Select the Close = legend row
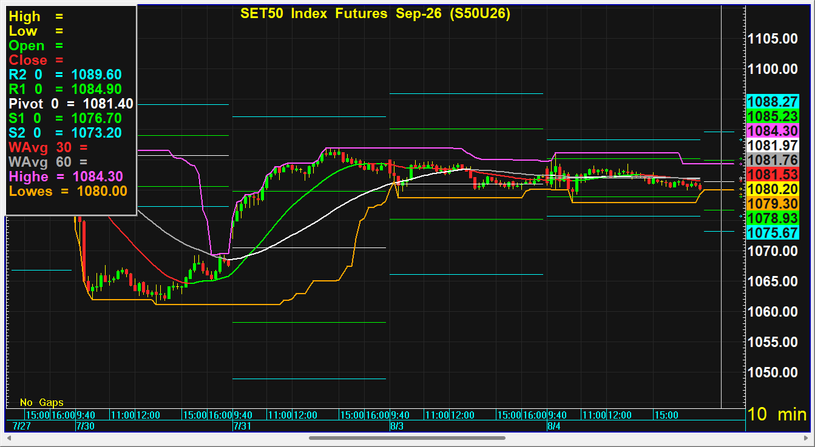 [36, 60]
